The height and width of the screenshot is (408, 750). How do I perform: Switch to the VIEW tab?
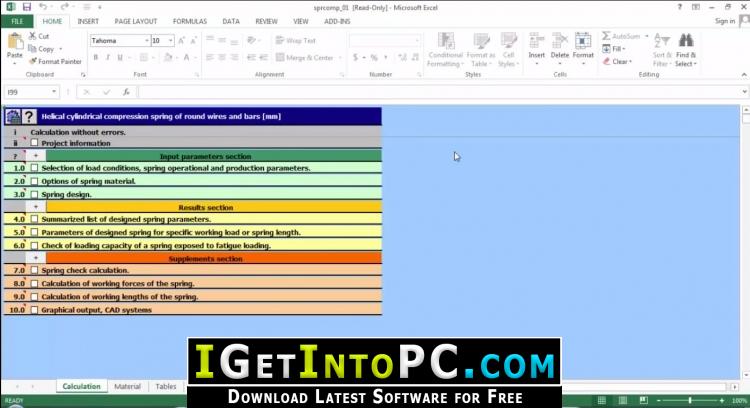(301, 22)
